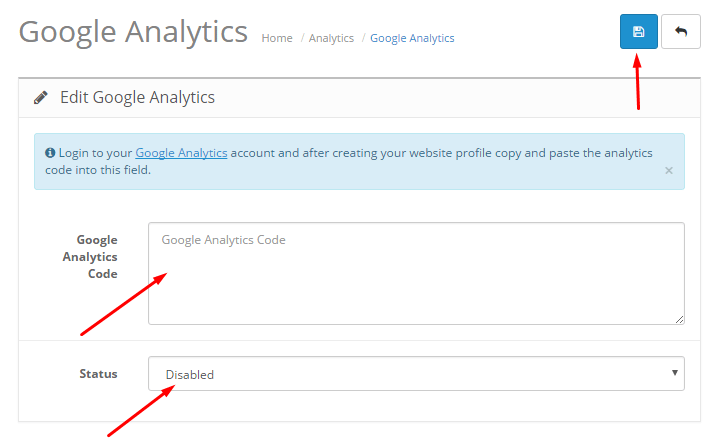This screenshot has width=708, height=443.
Task: Click Google Analytics breadcrumb link
Action: click(x=412, y=38)
